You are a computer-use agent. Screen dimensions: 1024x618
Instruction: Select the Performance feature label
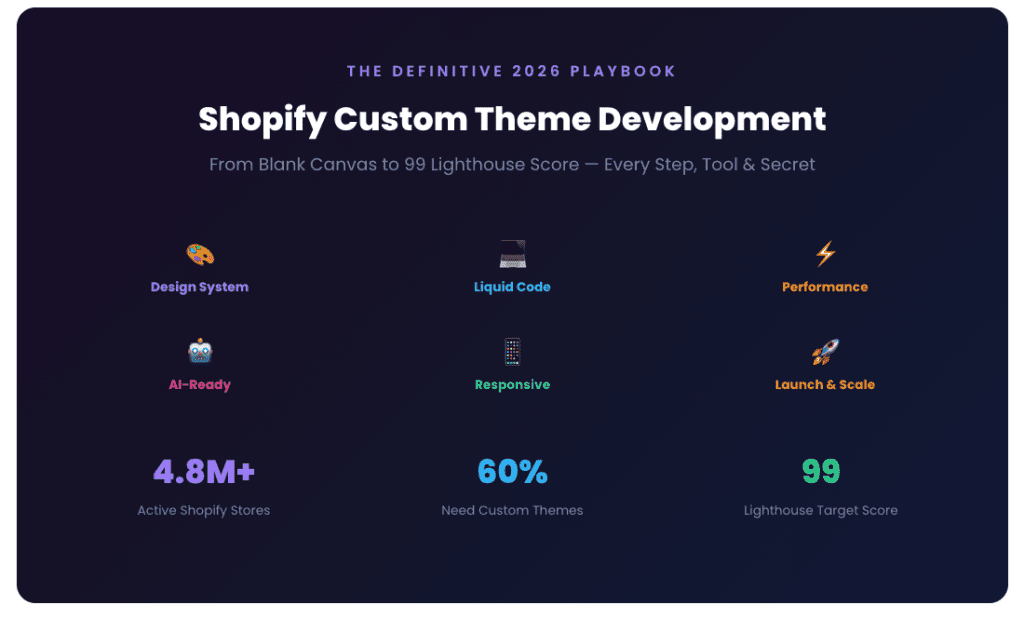(825, 286)
